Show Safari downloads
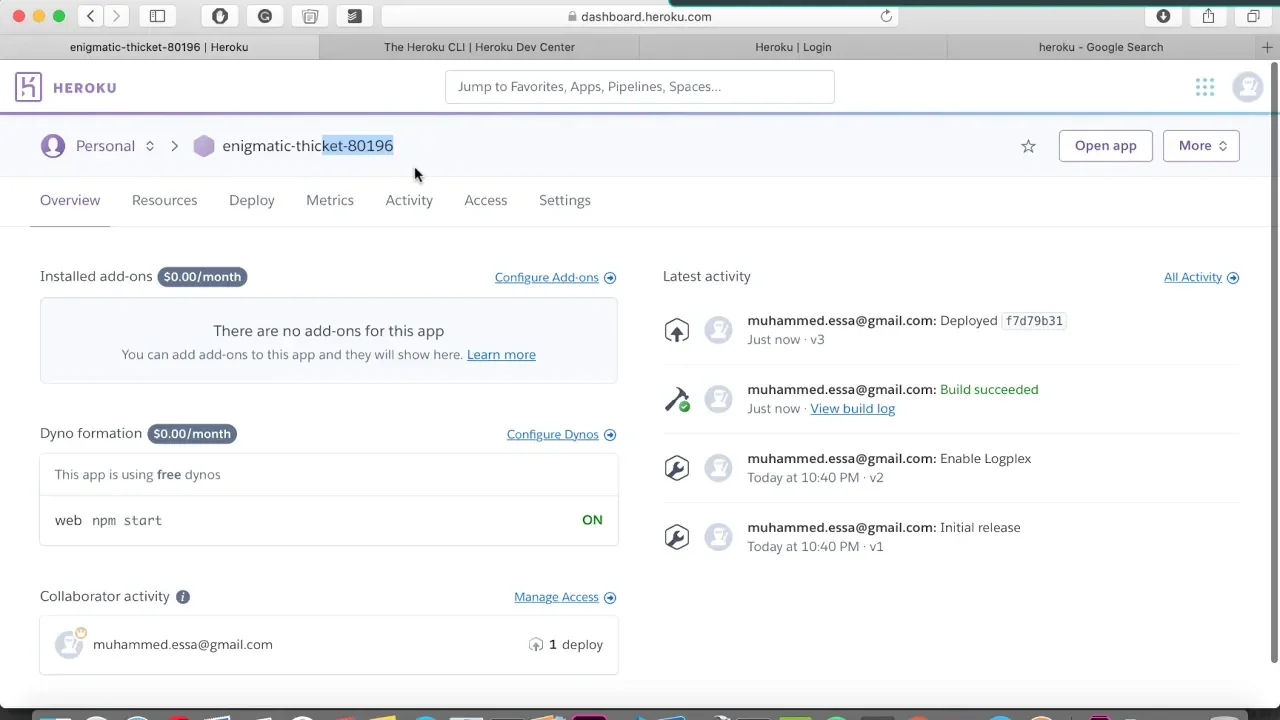The height and width of the screenshot is (720, 1280). tap(1163, 16)
